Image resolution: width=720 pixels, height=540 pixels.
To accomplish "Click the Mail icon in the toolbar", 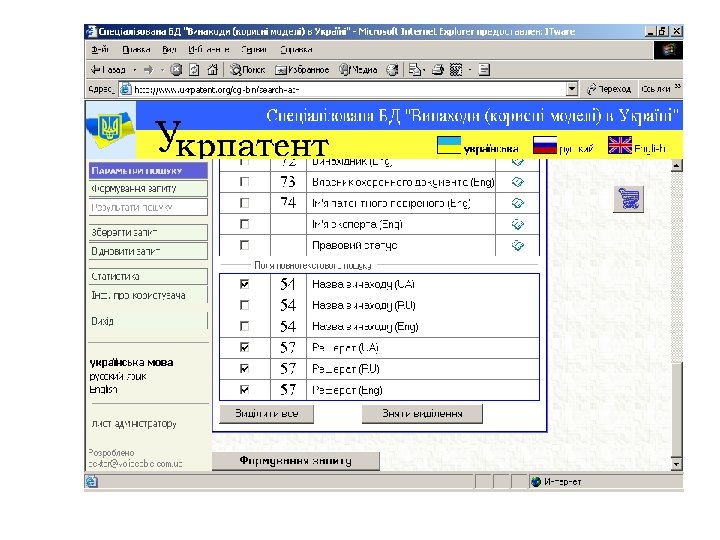I will (x=414, y=70).
